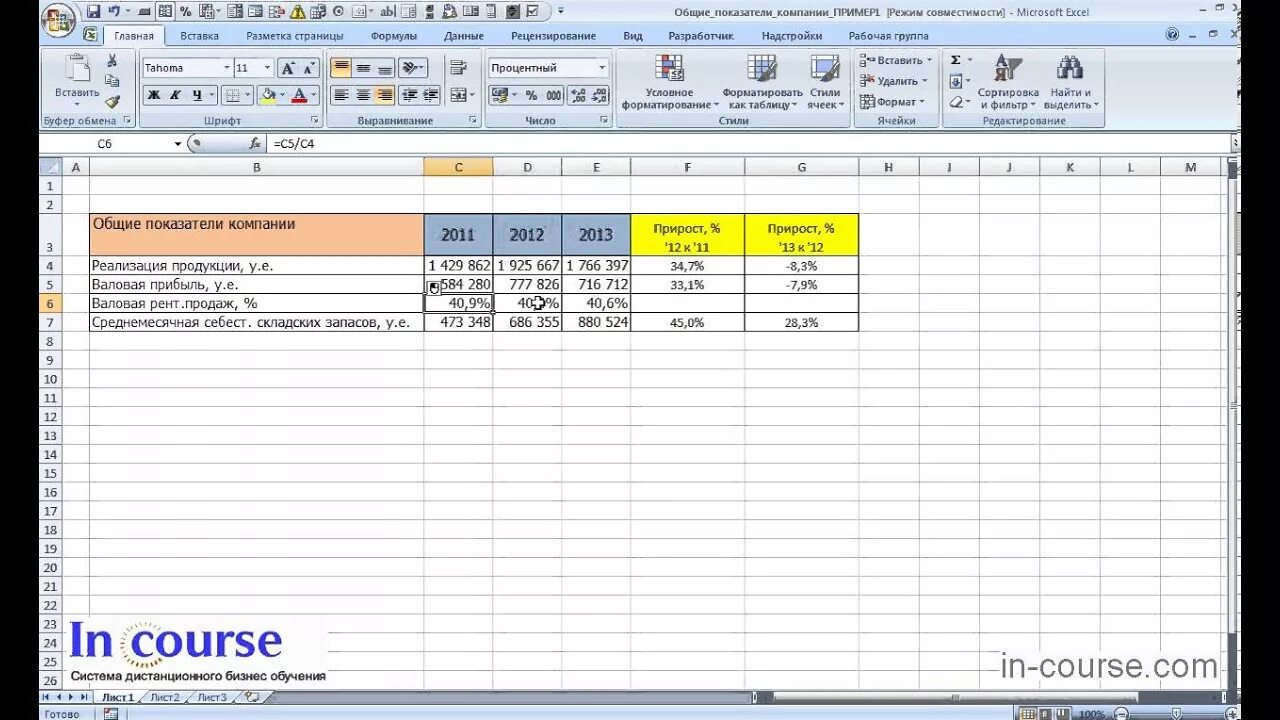Image resolution: width=1280 pixels, height=720 pixels.
Task: Toggle align text left
Action: pyautogui.click(x=341, y=95)
